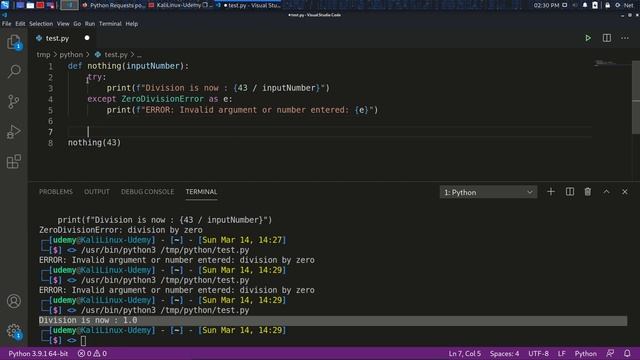640x360 pixels.
Task: Open the Selection menu
Action: (x=41, y=24)
